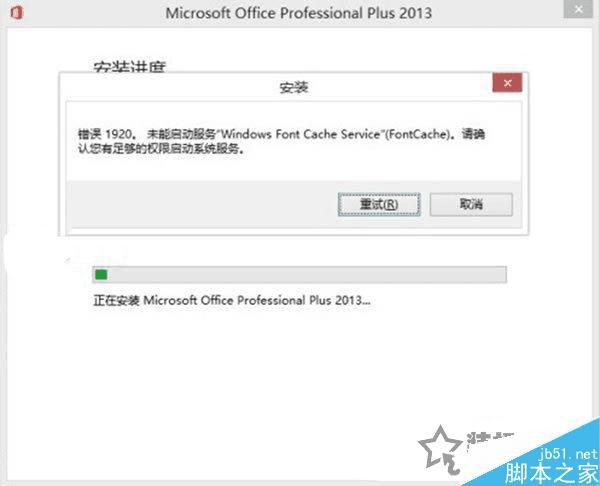Image resolution: width=600 pixels, height=486 pixels.
Task: Close the 安装 error dialog with red X
Action: [x=507, y=83]
